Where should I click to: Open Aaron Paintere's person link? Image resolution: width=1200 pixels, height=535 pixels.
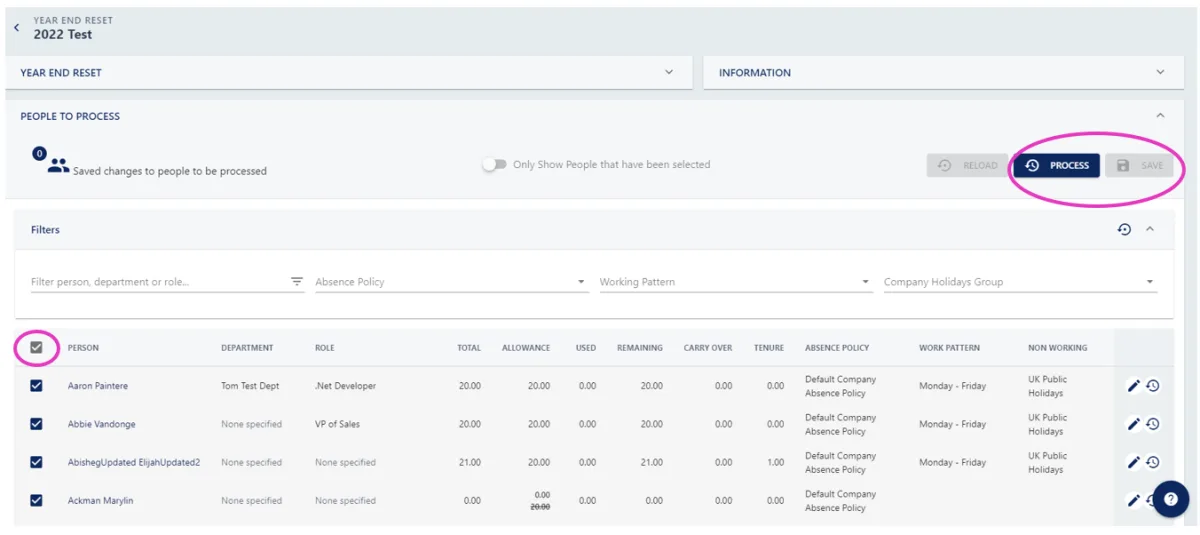click(98, 386)
